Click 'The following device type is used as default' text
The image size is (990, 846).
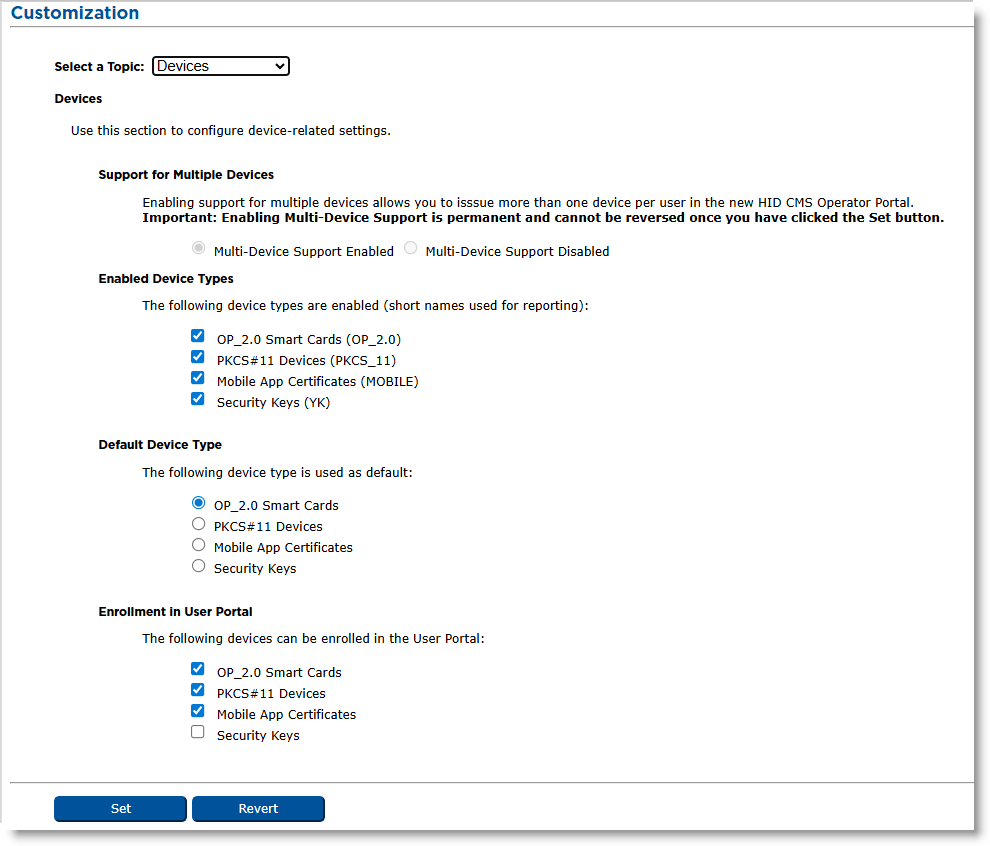(x=277, y=473)
